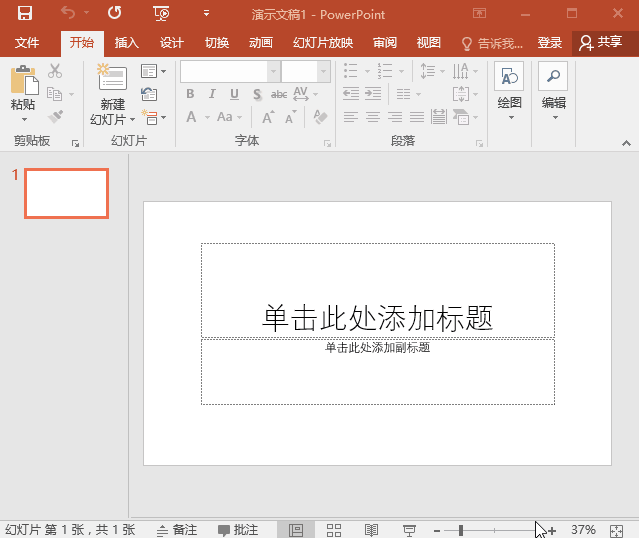Start slideshow from status bar icon
Screen dimensions: 639x538
pyautogui.click(x=409, y=530)
